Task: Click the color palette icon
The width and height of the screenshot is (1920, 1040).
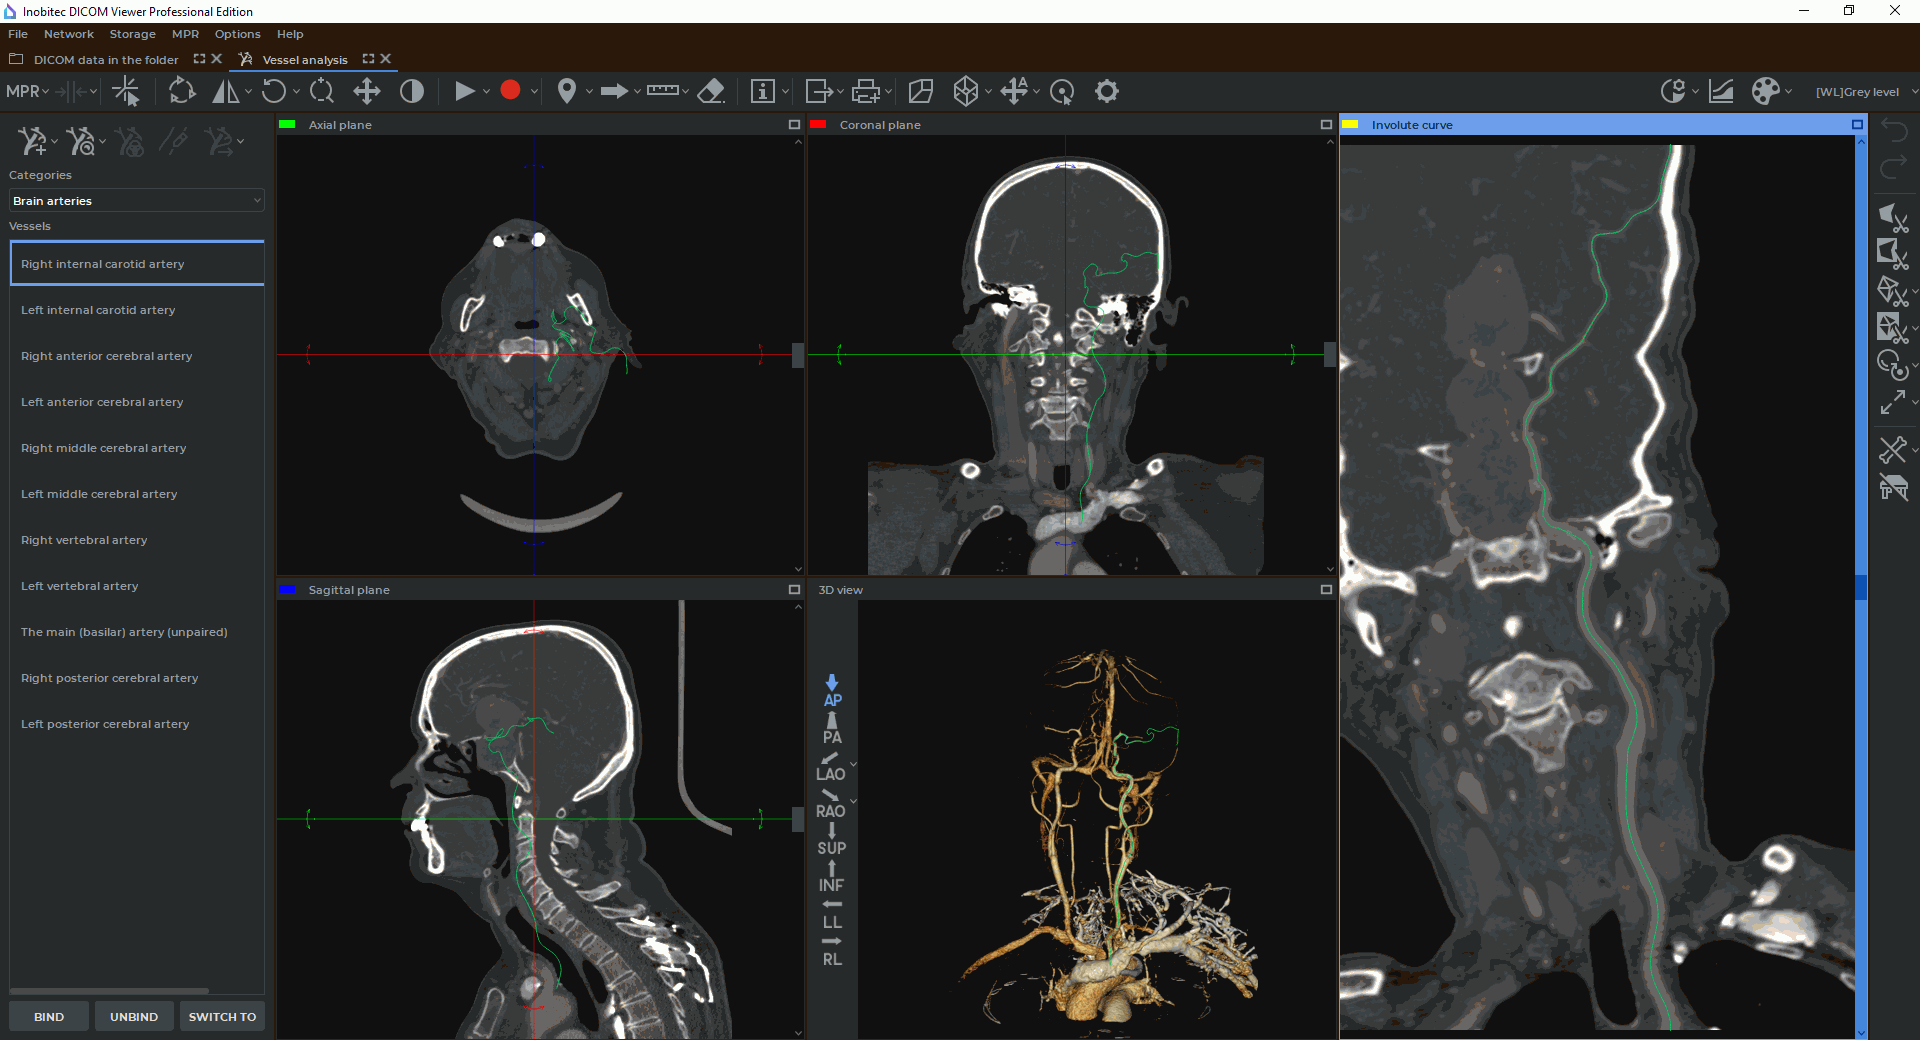Action: pyautogui.click(x=1765, y=92)
